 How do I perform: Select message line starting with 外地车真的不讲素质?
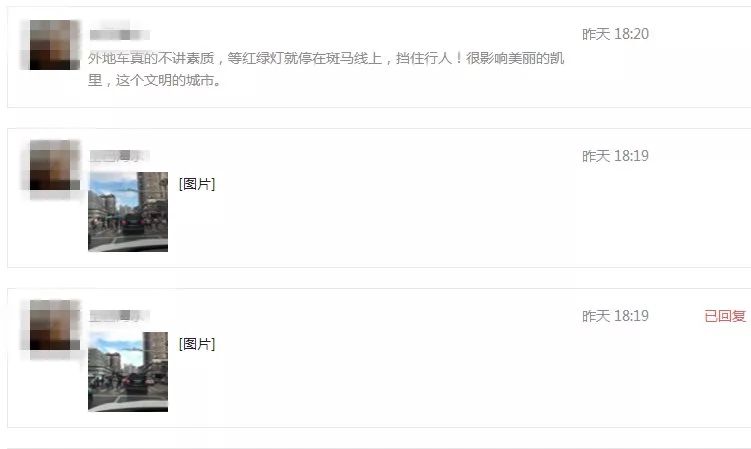point(326,58)
